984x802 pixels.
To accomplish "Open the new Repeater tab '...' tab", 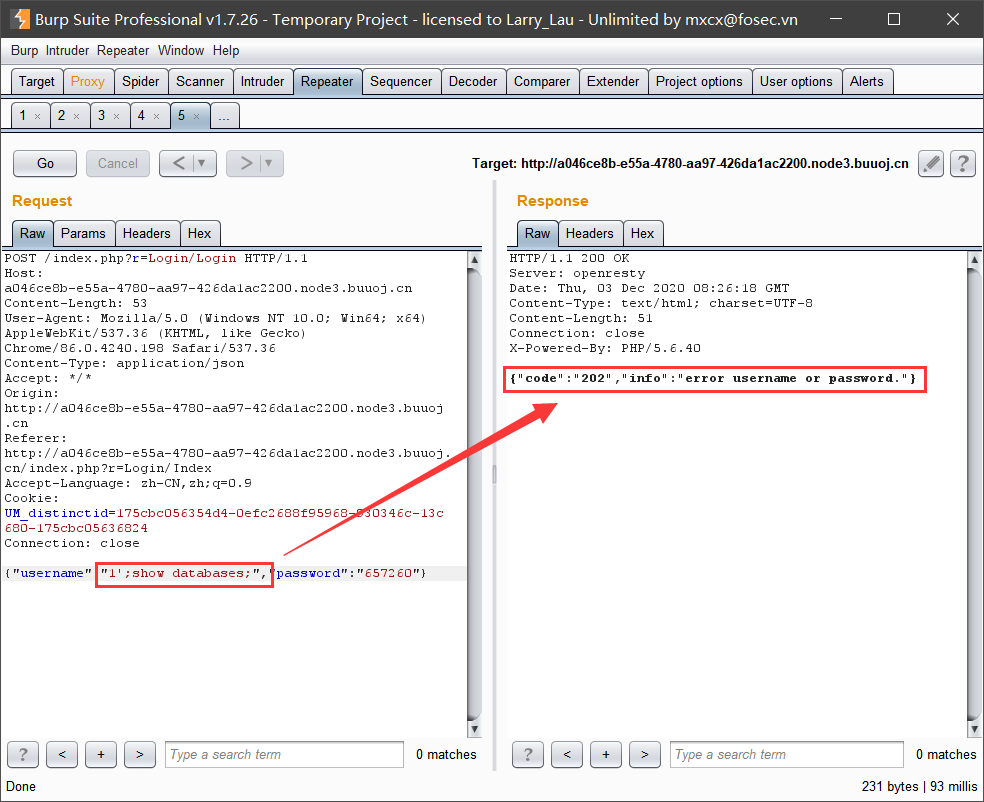I will pyautogui.click(x=224, y=116).
